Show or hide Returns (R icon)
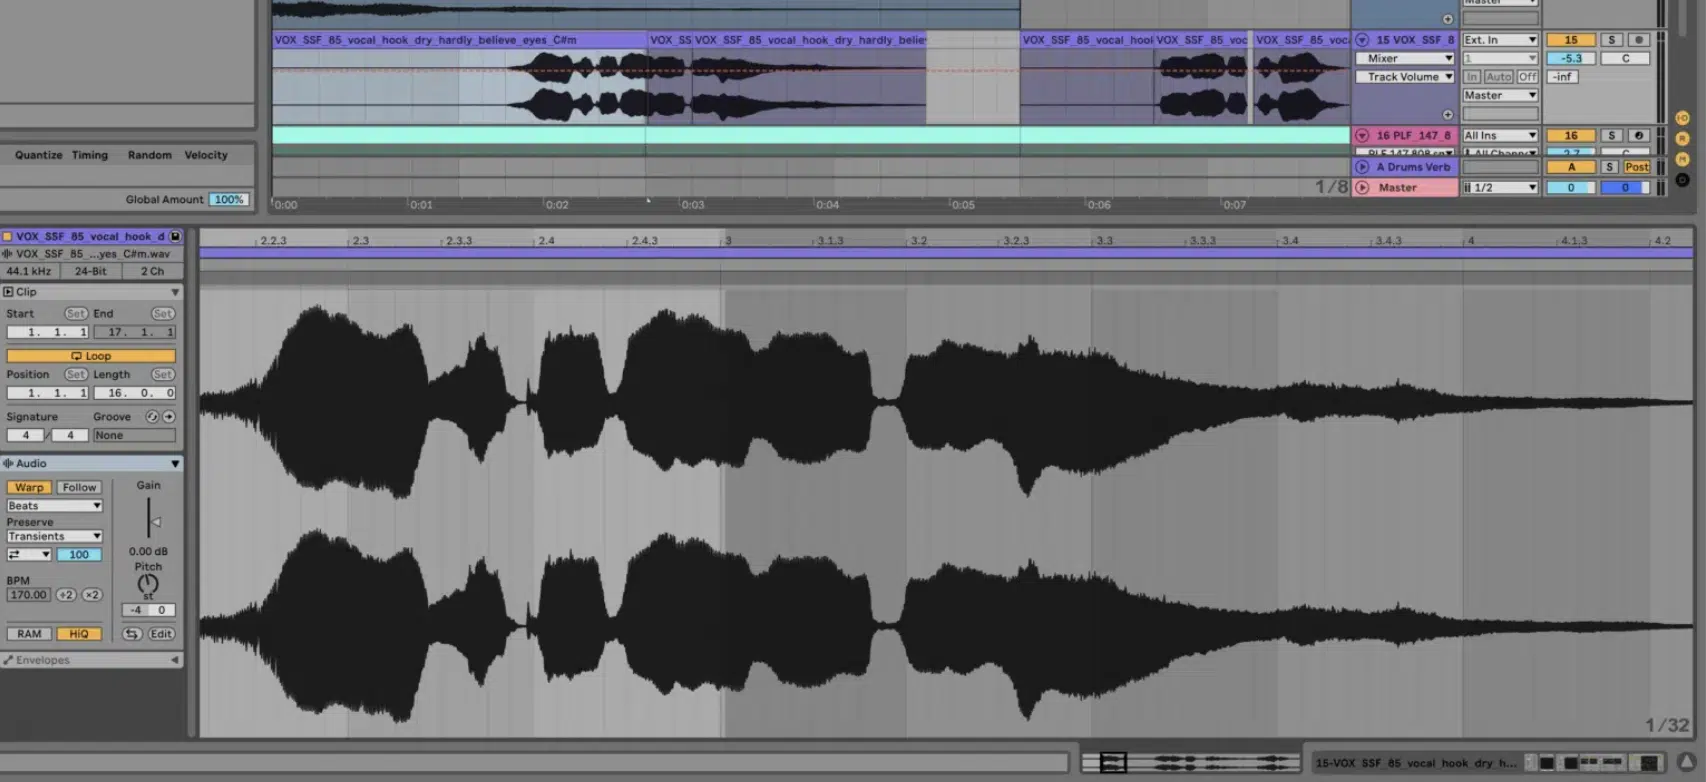Image resolution: width=1706 pixels, height=782 pixels. (x=1682, y=139)
